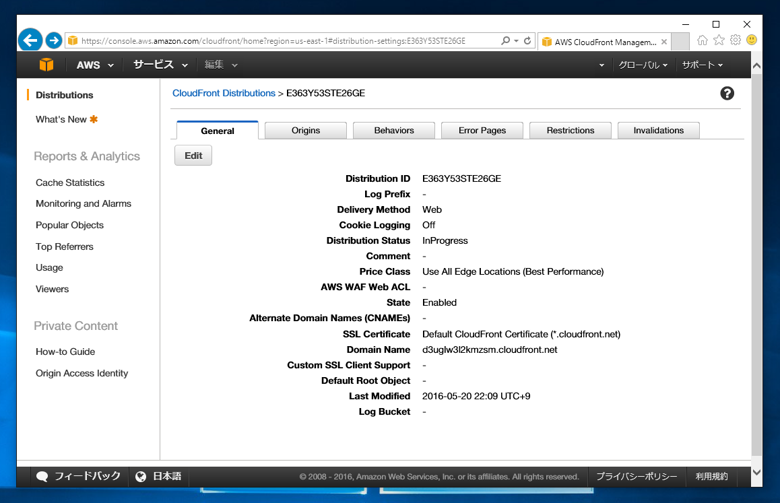Open browser home icon
This screenshot has width=780, height=503.
point(702,40)
